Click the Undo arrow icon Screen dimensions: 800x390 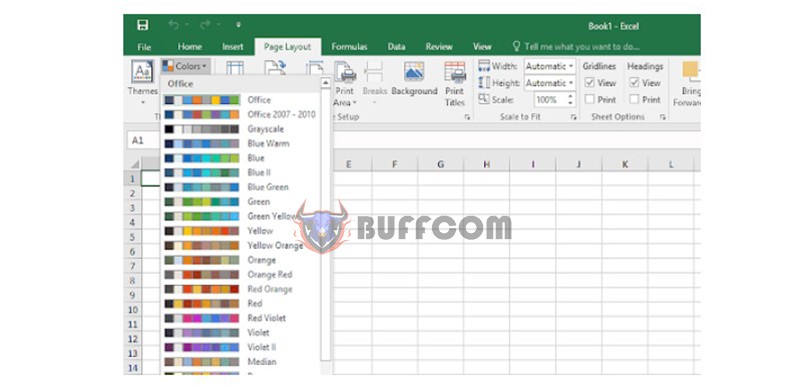(173, 25)
